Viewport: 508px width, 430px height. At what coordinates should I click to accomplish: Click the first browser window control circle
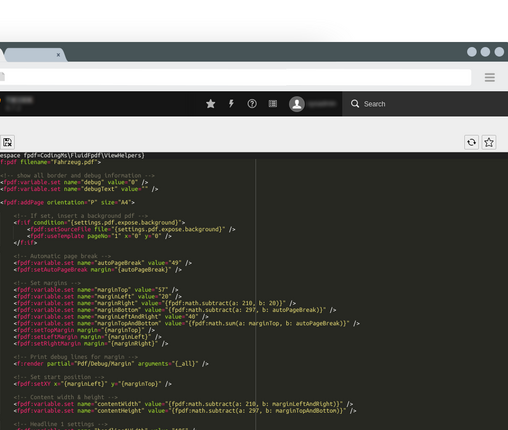pos(472,52)
